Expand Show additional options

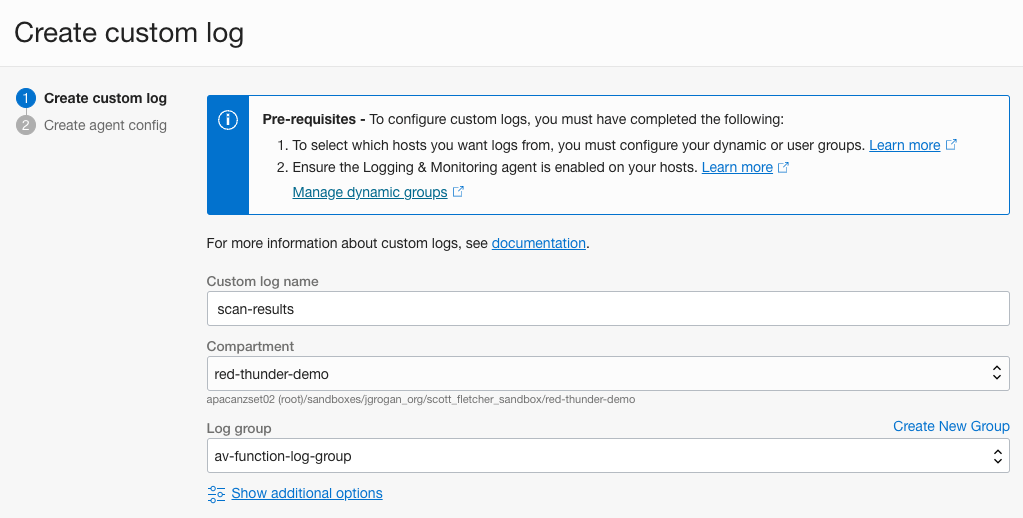[306, 493]
